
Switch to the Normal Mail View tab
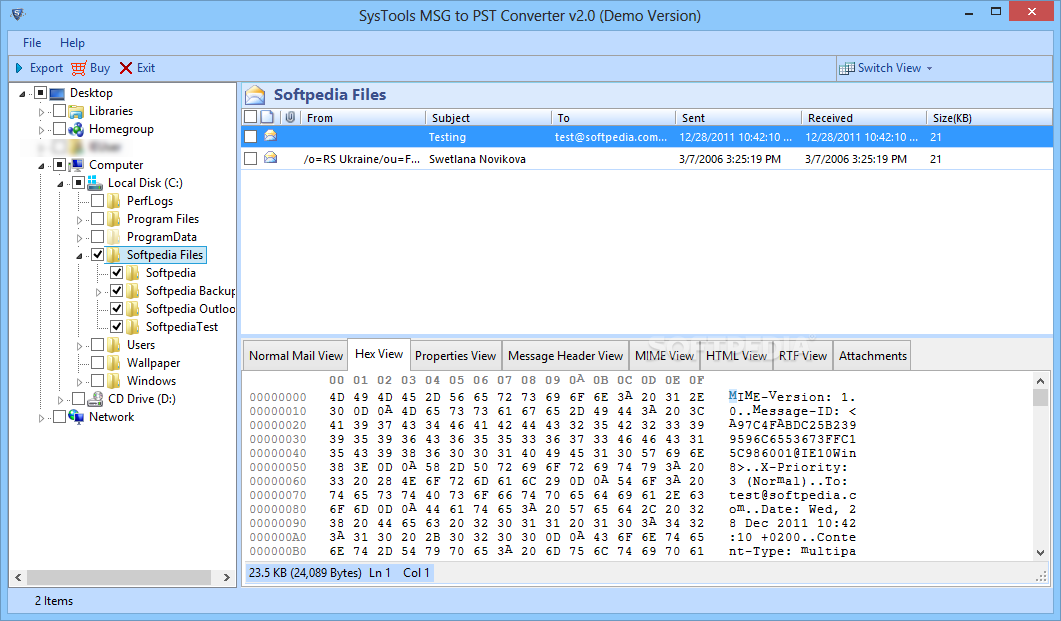click(296, 356)
